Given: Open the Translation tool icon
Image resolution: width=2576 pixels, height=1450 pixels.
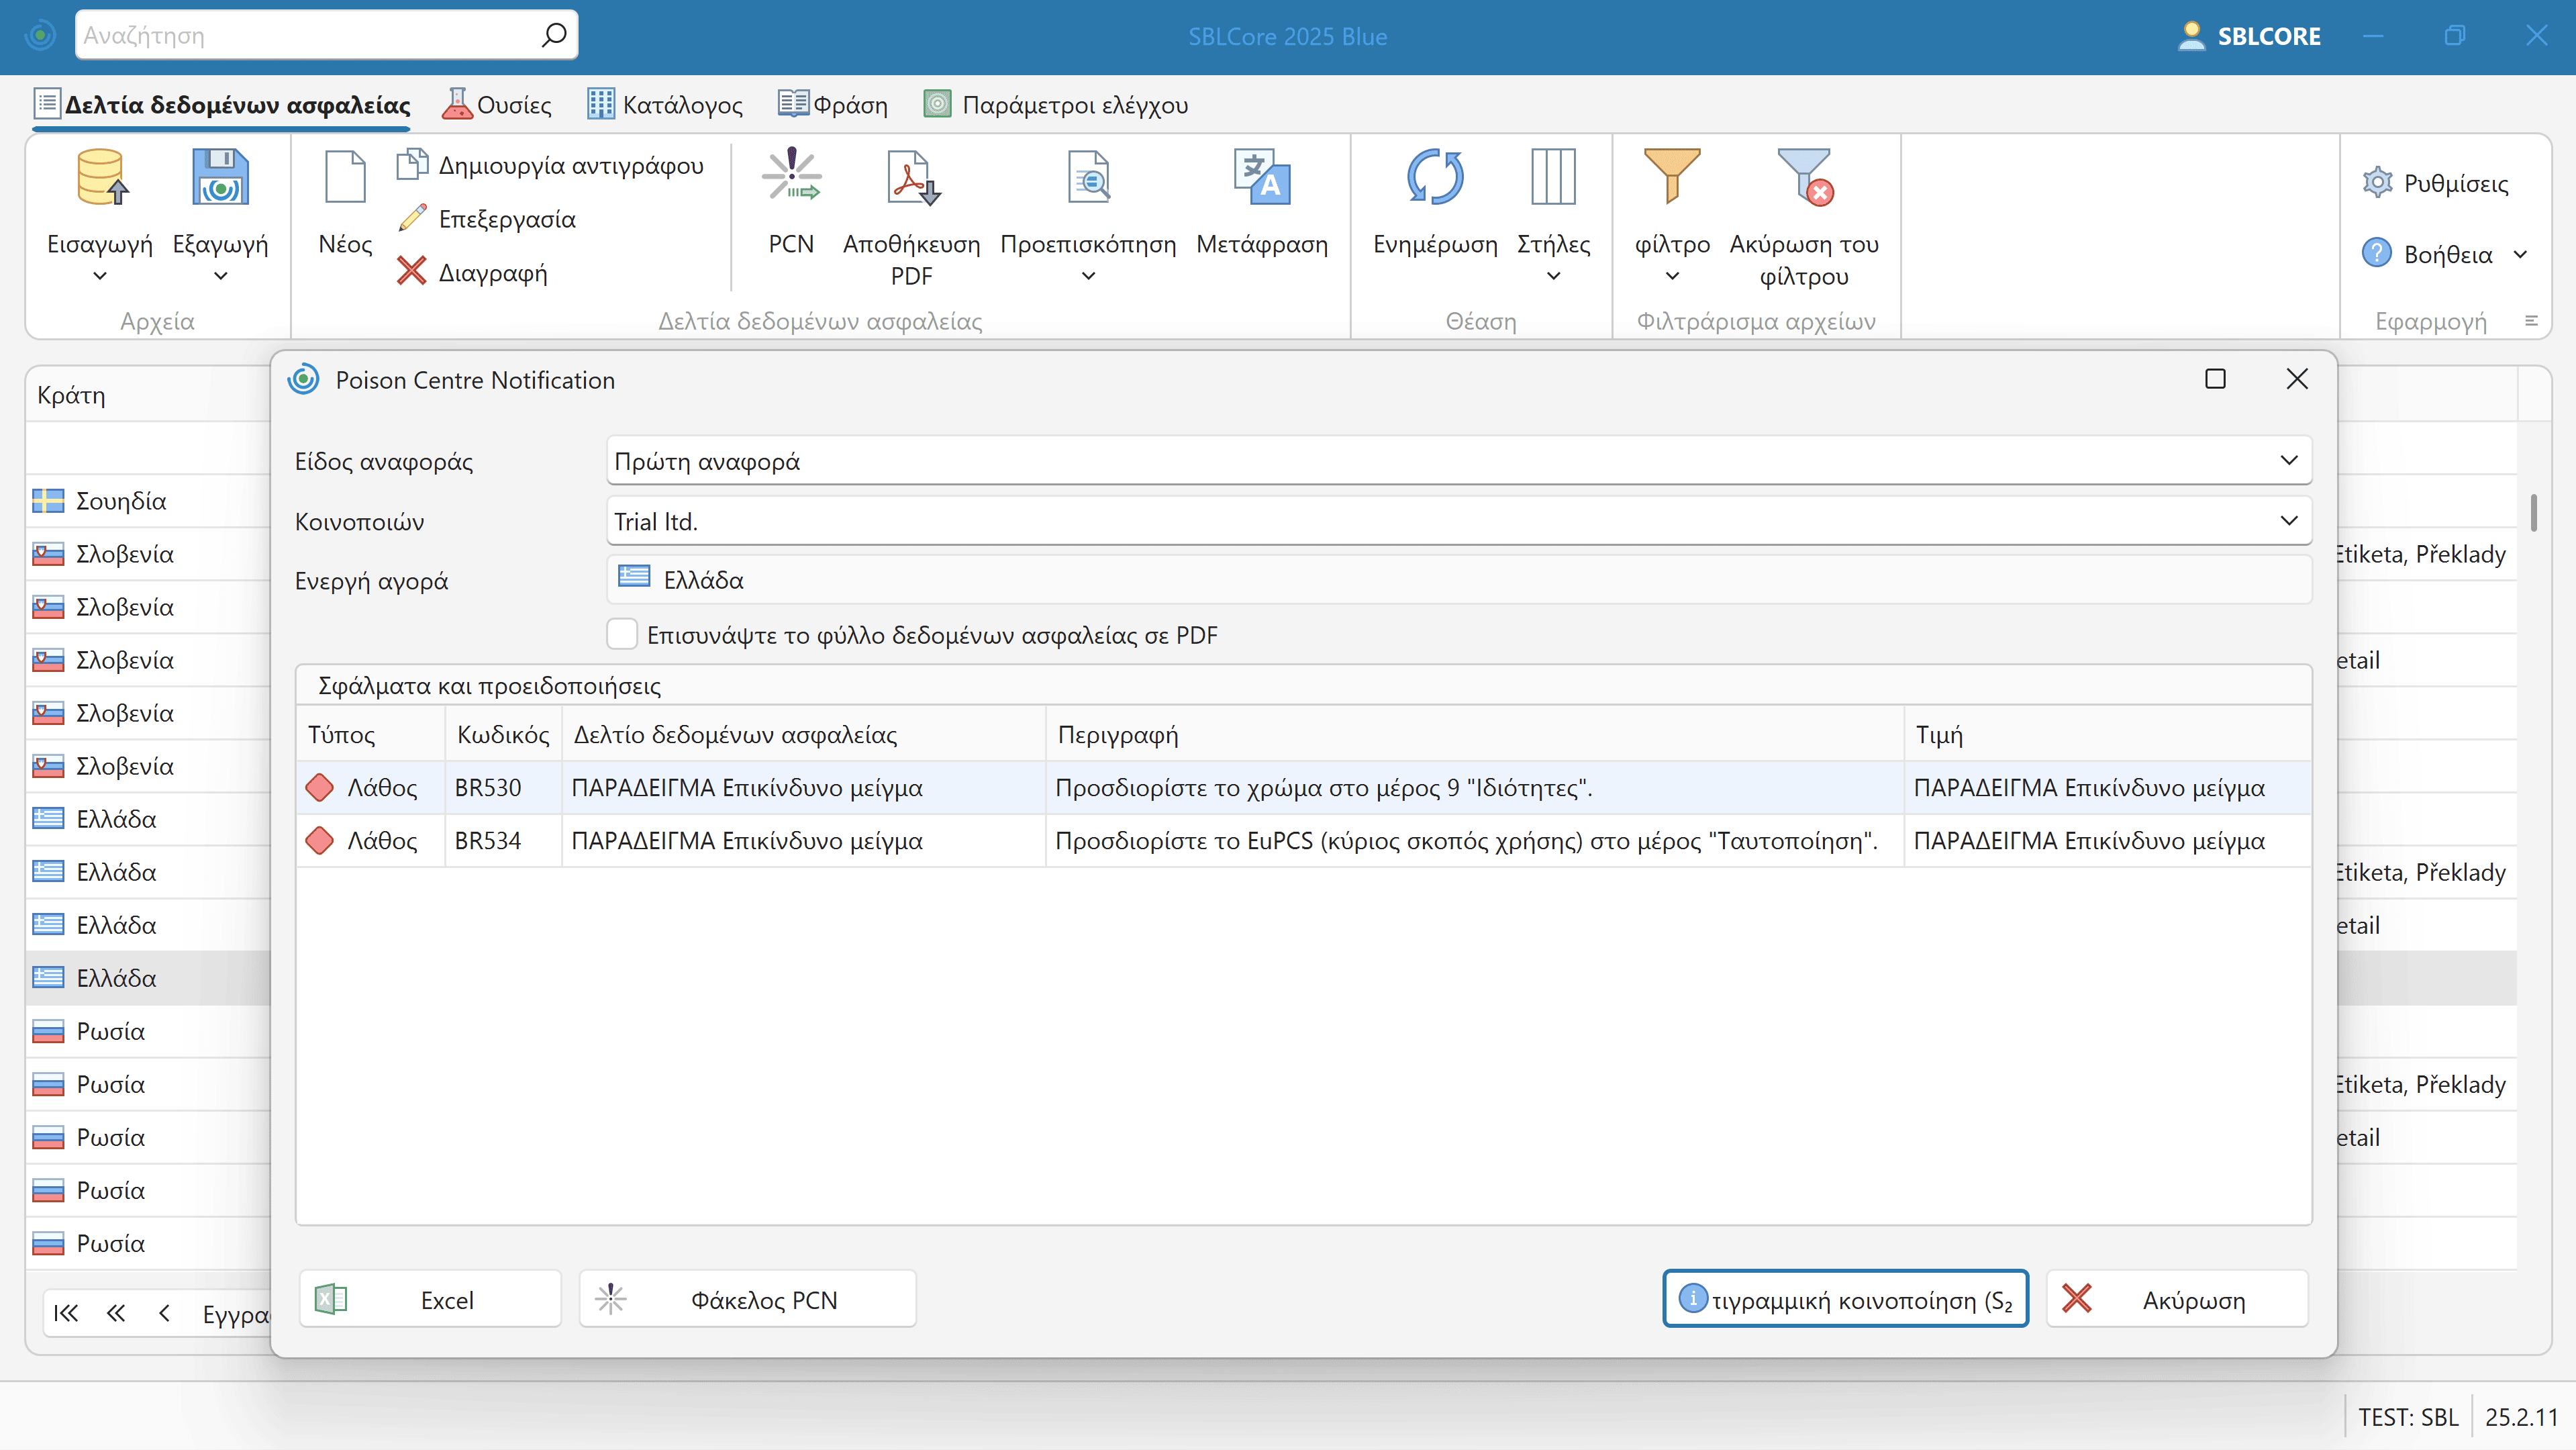Looking at the screenshot, I should (1262, 177).
